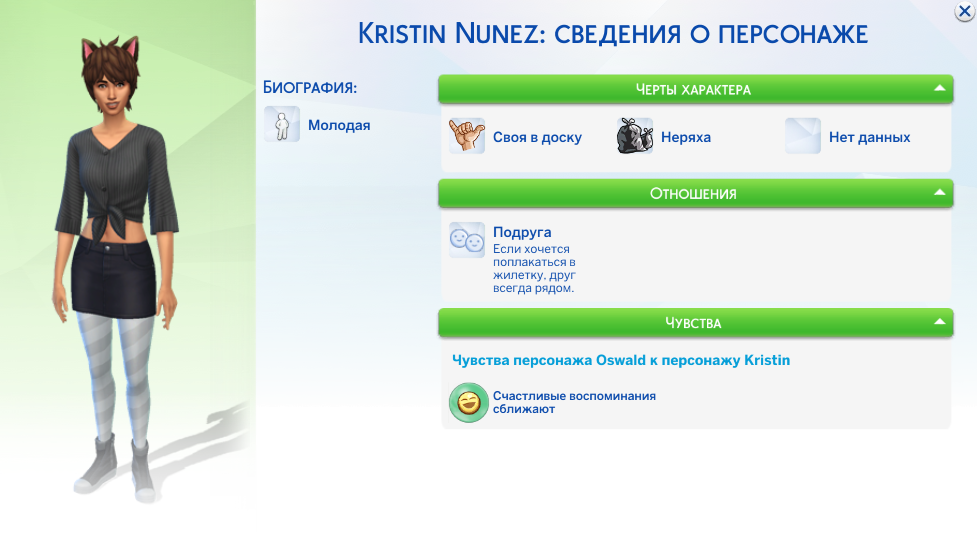
Task: Close the character info window
Action: (964, 12)
